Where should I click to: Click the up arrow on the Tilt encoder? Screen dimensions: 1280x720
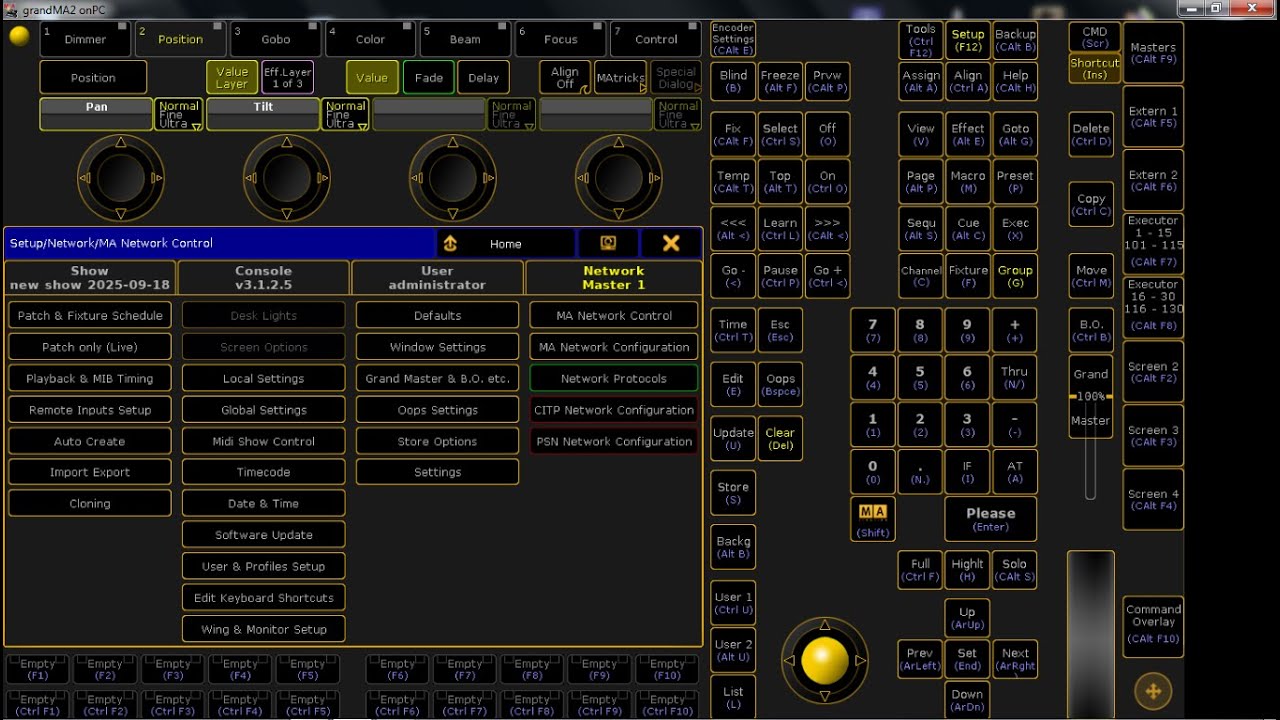point(287,143)
